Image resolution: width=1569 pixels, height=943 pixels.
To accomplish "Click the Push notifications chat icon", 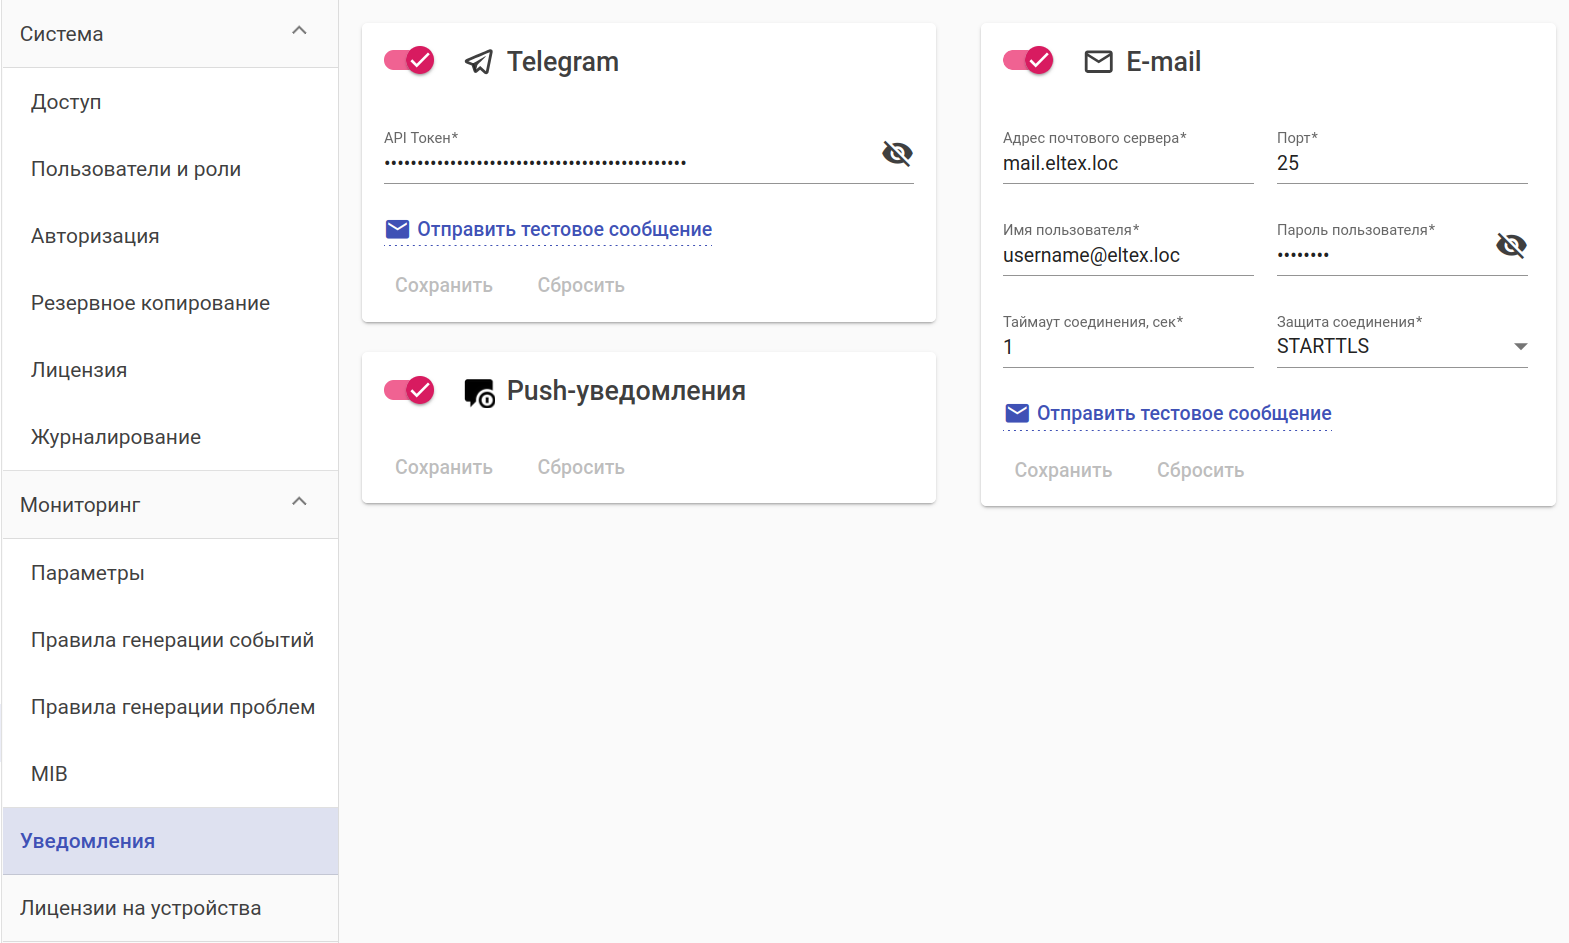I will click(479, 393).
